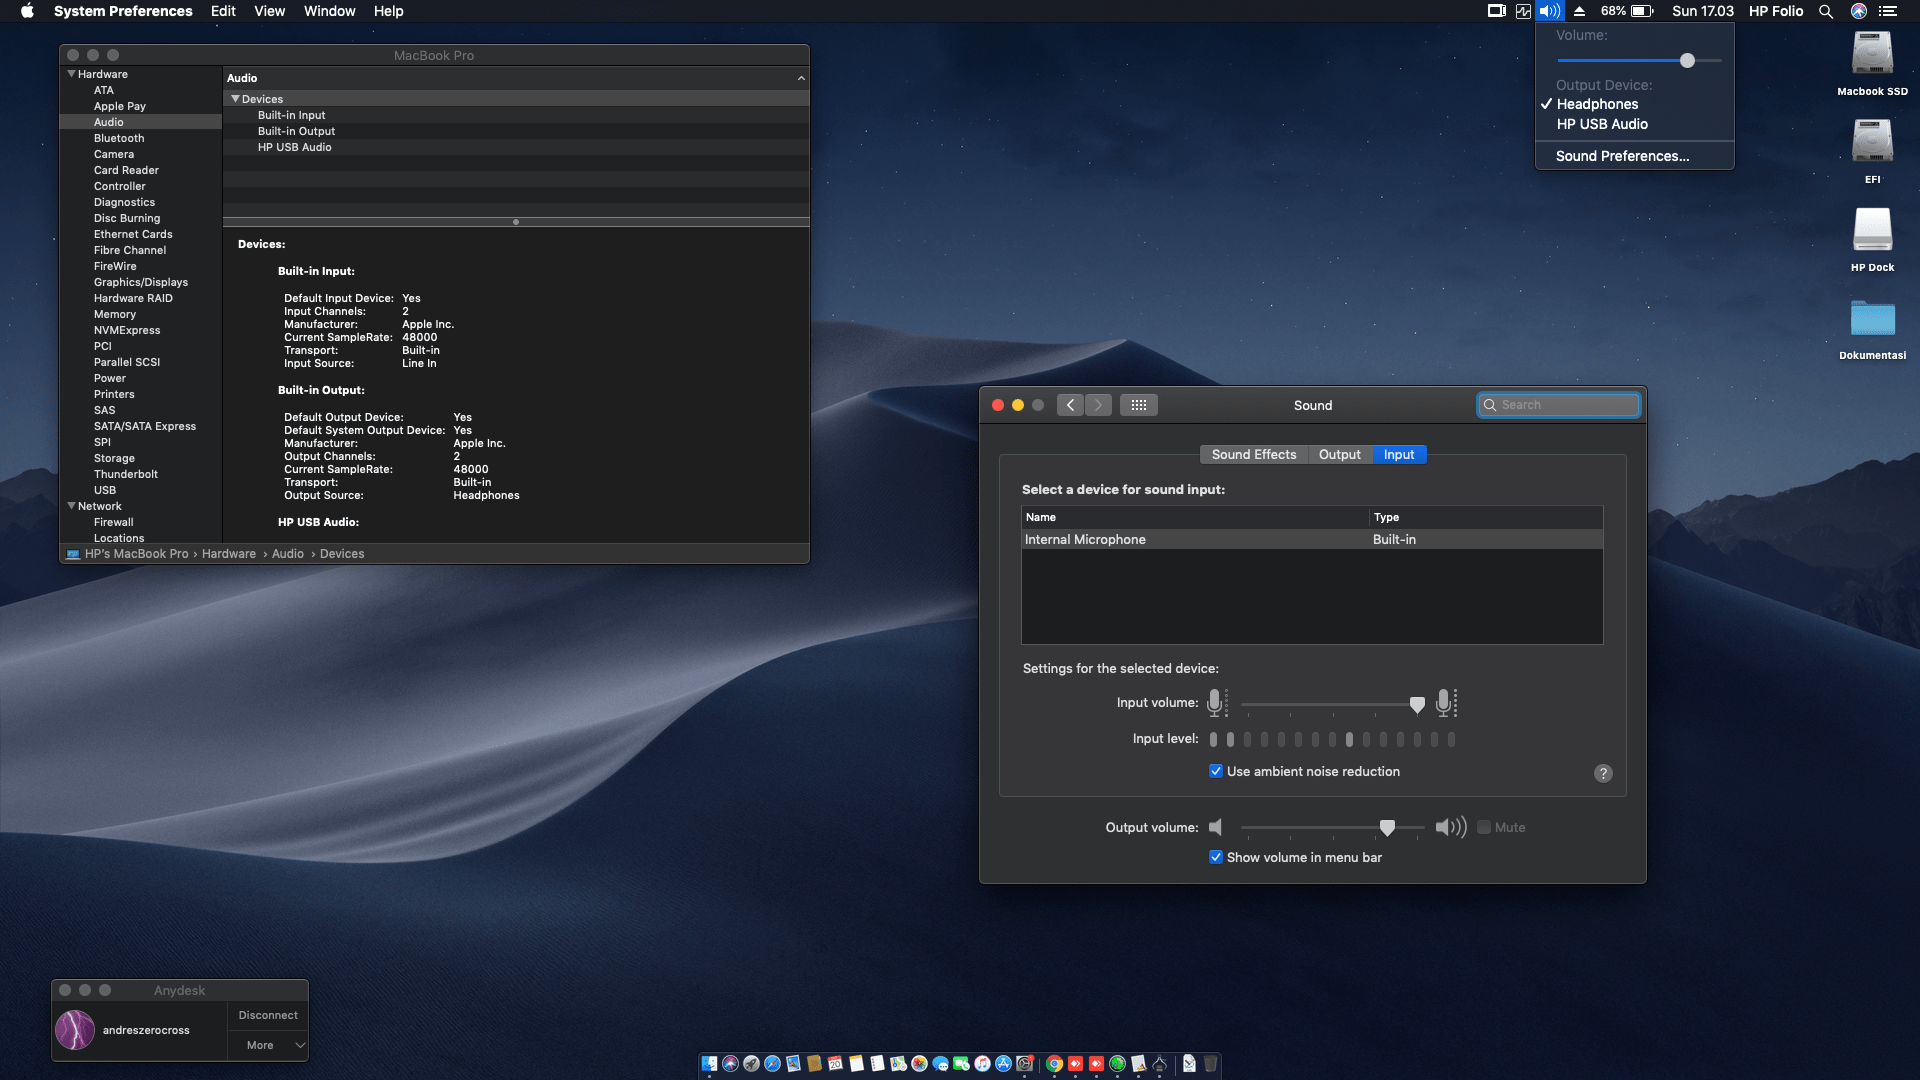This screenshot has height=1080, width=1920.
Task: Open the View menu
Action: coord(269,11)
